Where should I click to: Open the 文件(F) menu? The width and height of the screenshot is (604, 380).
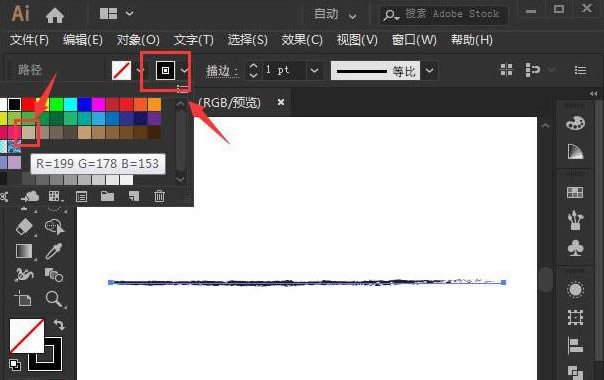pyautogui.click(x=29, y=40)
